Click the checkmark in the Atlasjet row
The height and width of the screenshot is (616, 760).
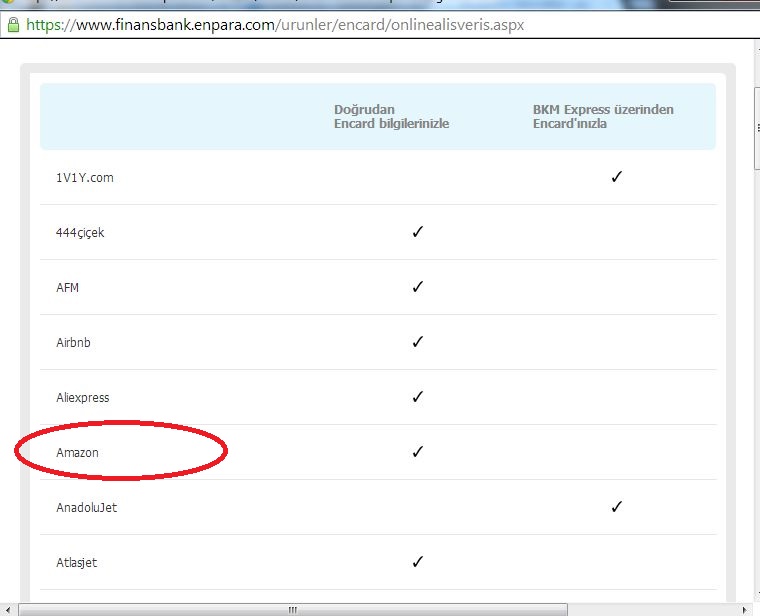[x=417, y=561]
